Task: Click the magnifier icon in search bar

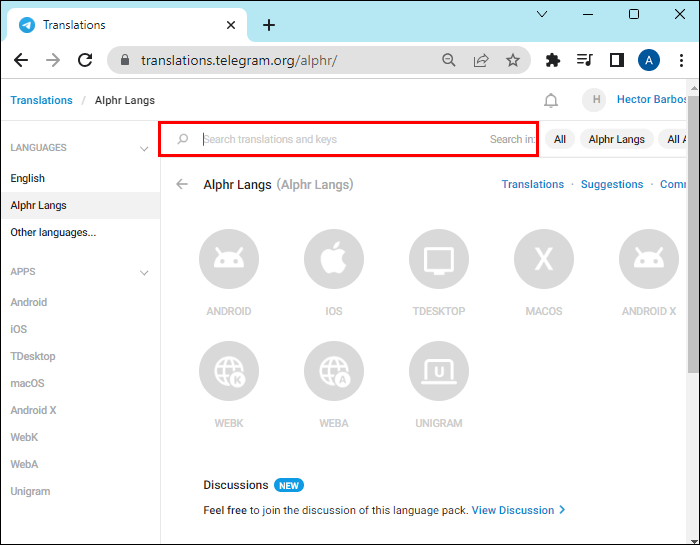Action: [x=183, y=139]
